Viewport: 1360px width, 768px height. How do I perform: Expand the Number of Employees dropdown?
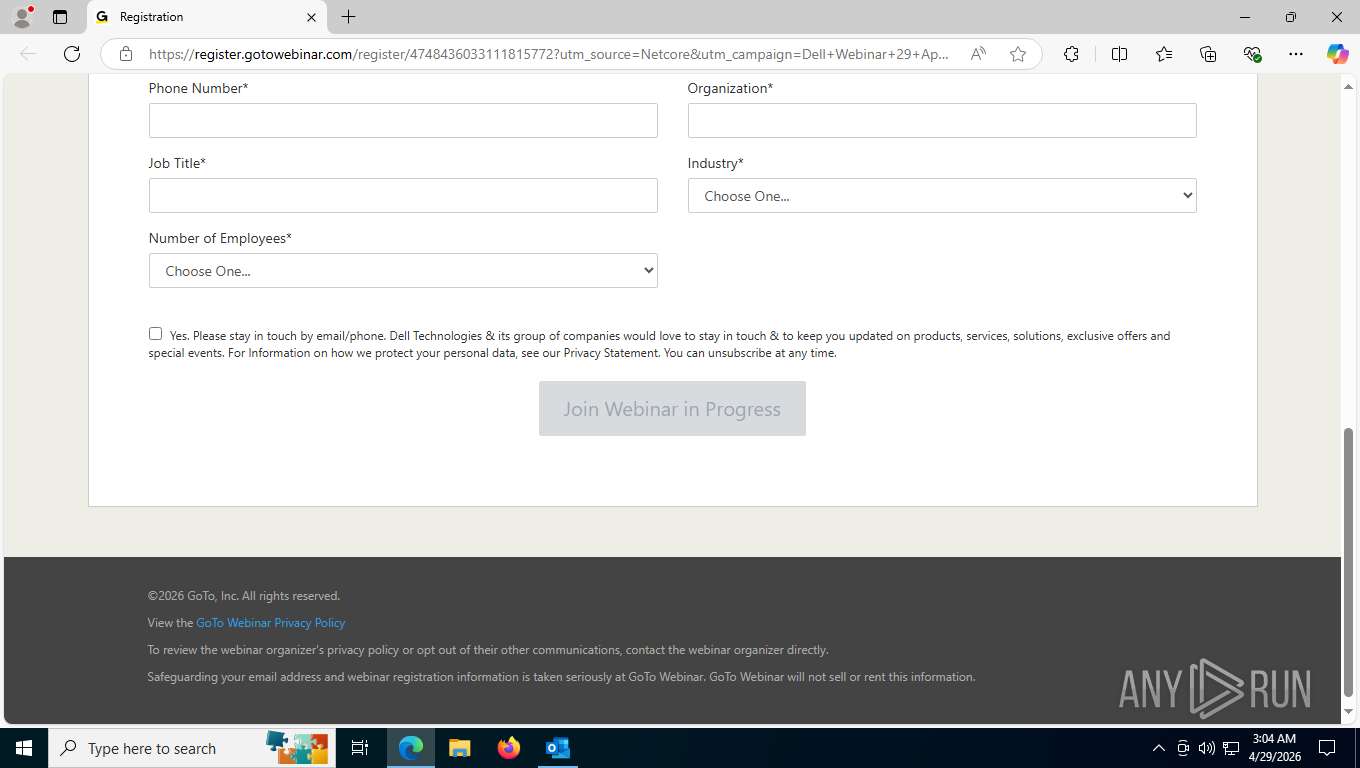coord(403,271)
